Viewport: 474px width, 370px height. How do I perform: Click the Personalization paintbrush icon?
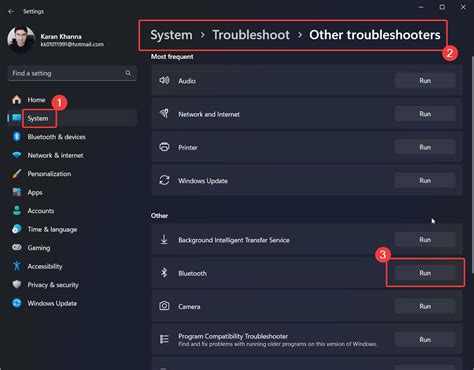(x=16, y=174)
